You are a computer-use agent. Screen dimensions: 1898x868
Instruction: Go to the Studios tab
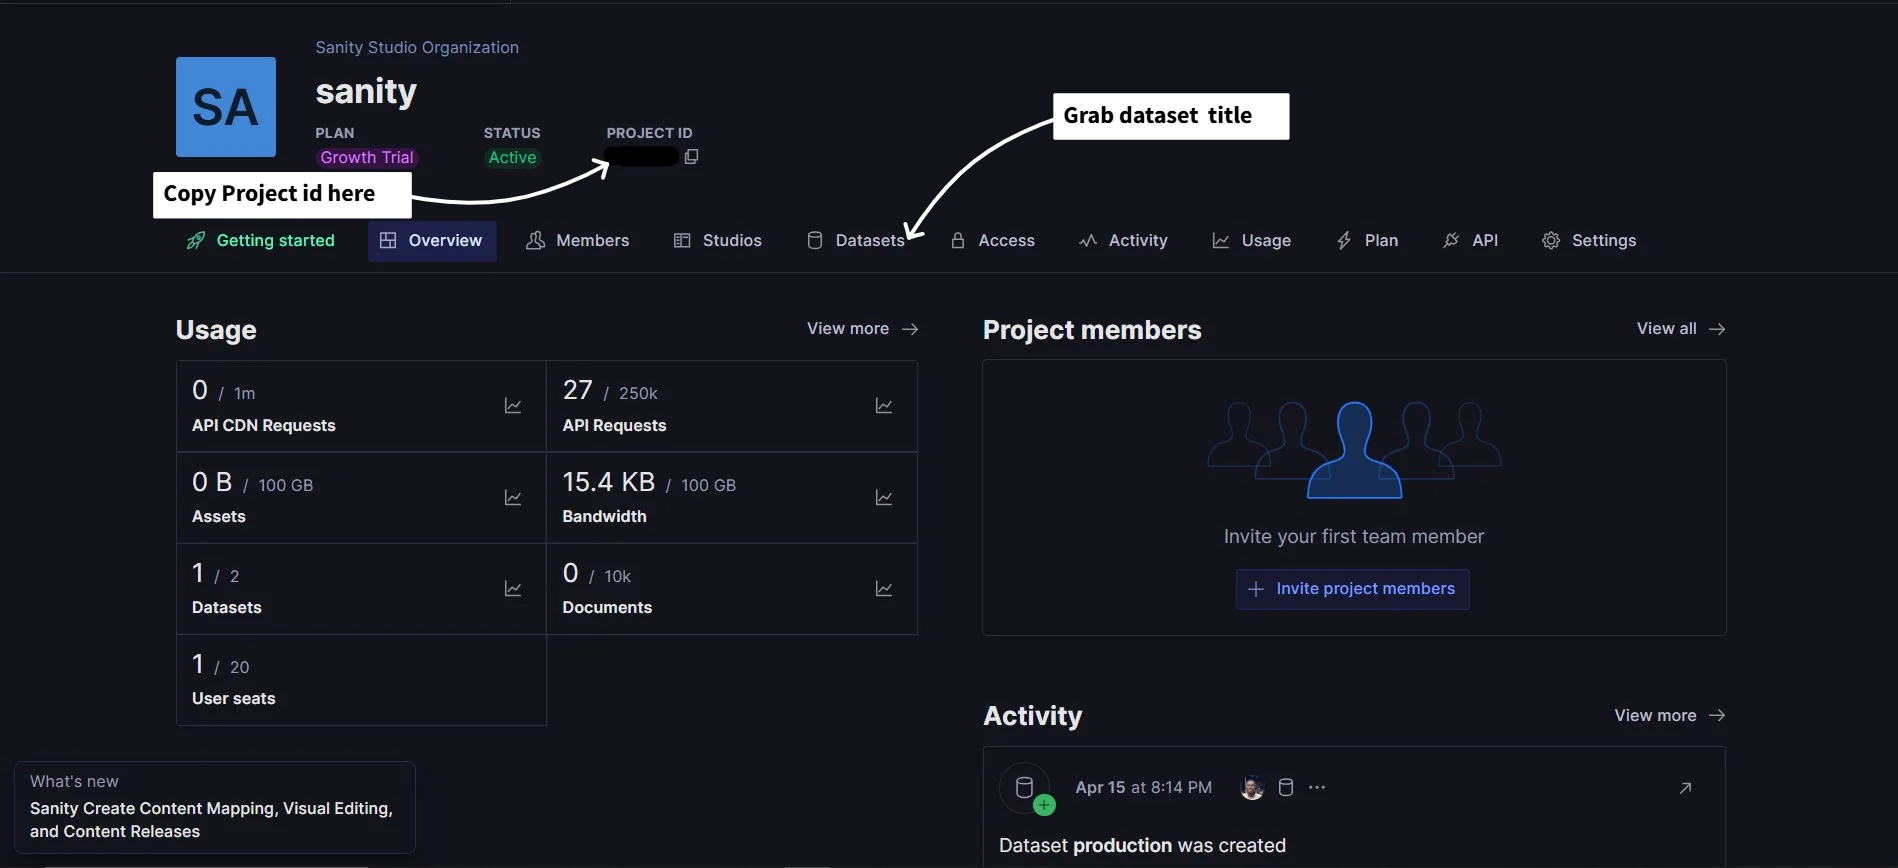click(718, 241)
